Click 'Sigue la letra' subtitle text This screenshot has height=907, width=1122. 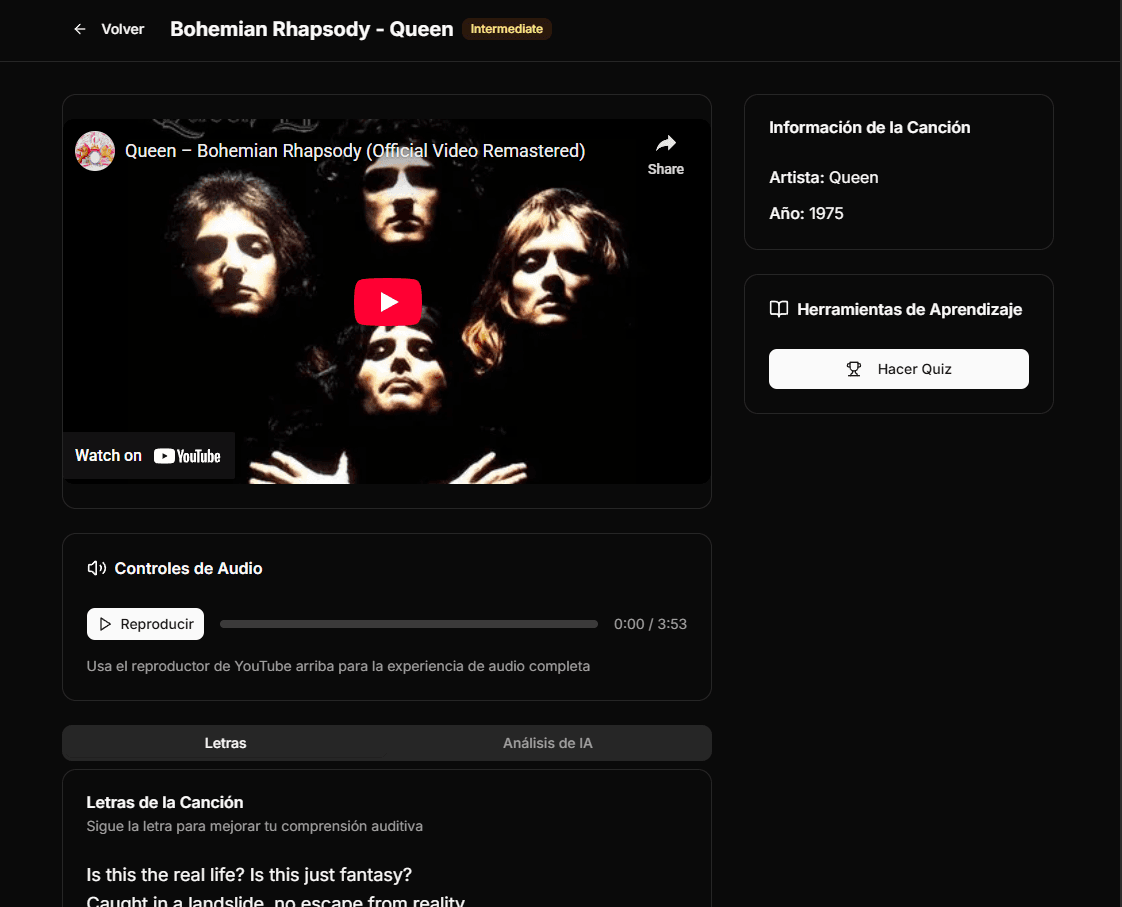pos(255,826)
